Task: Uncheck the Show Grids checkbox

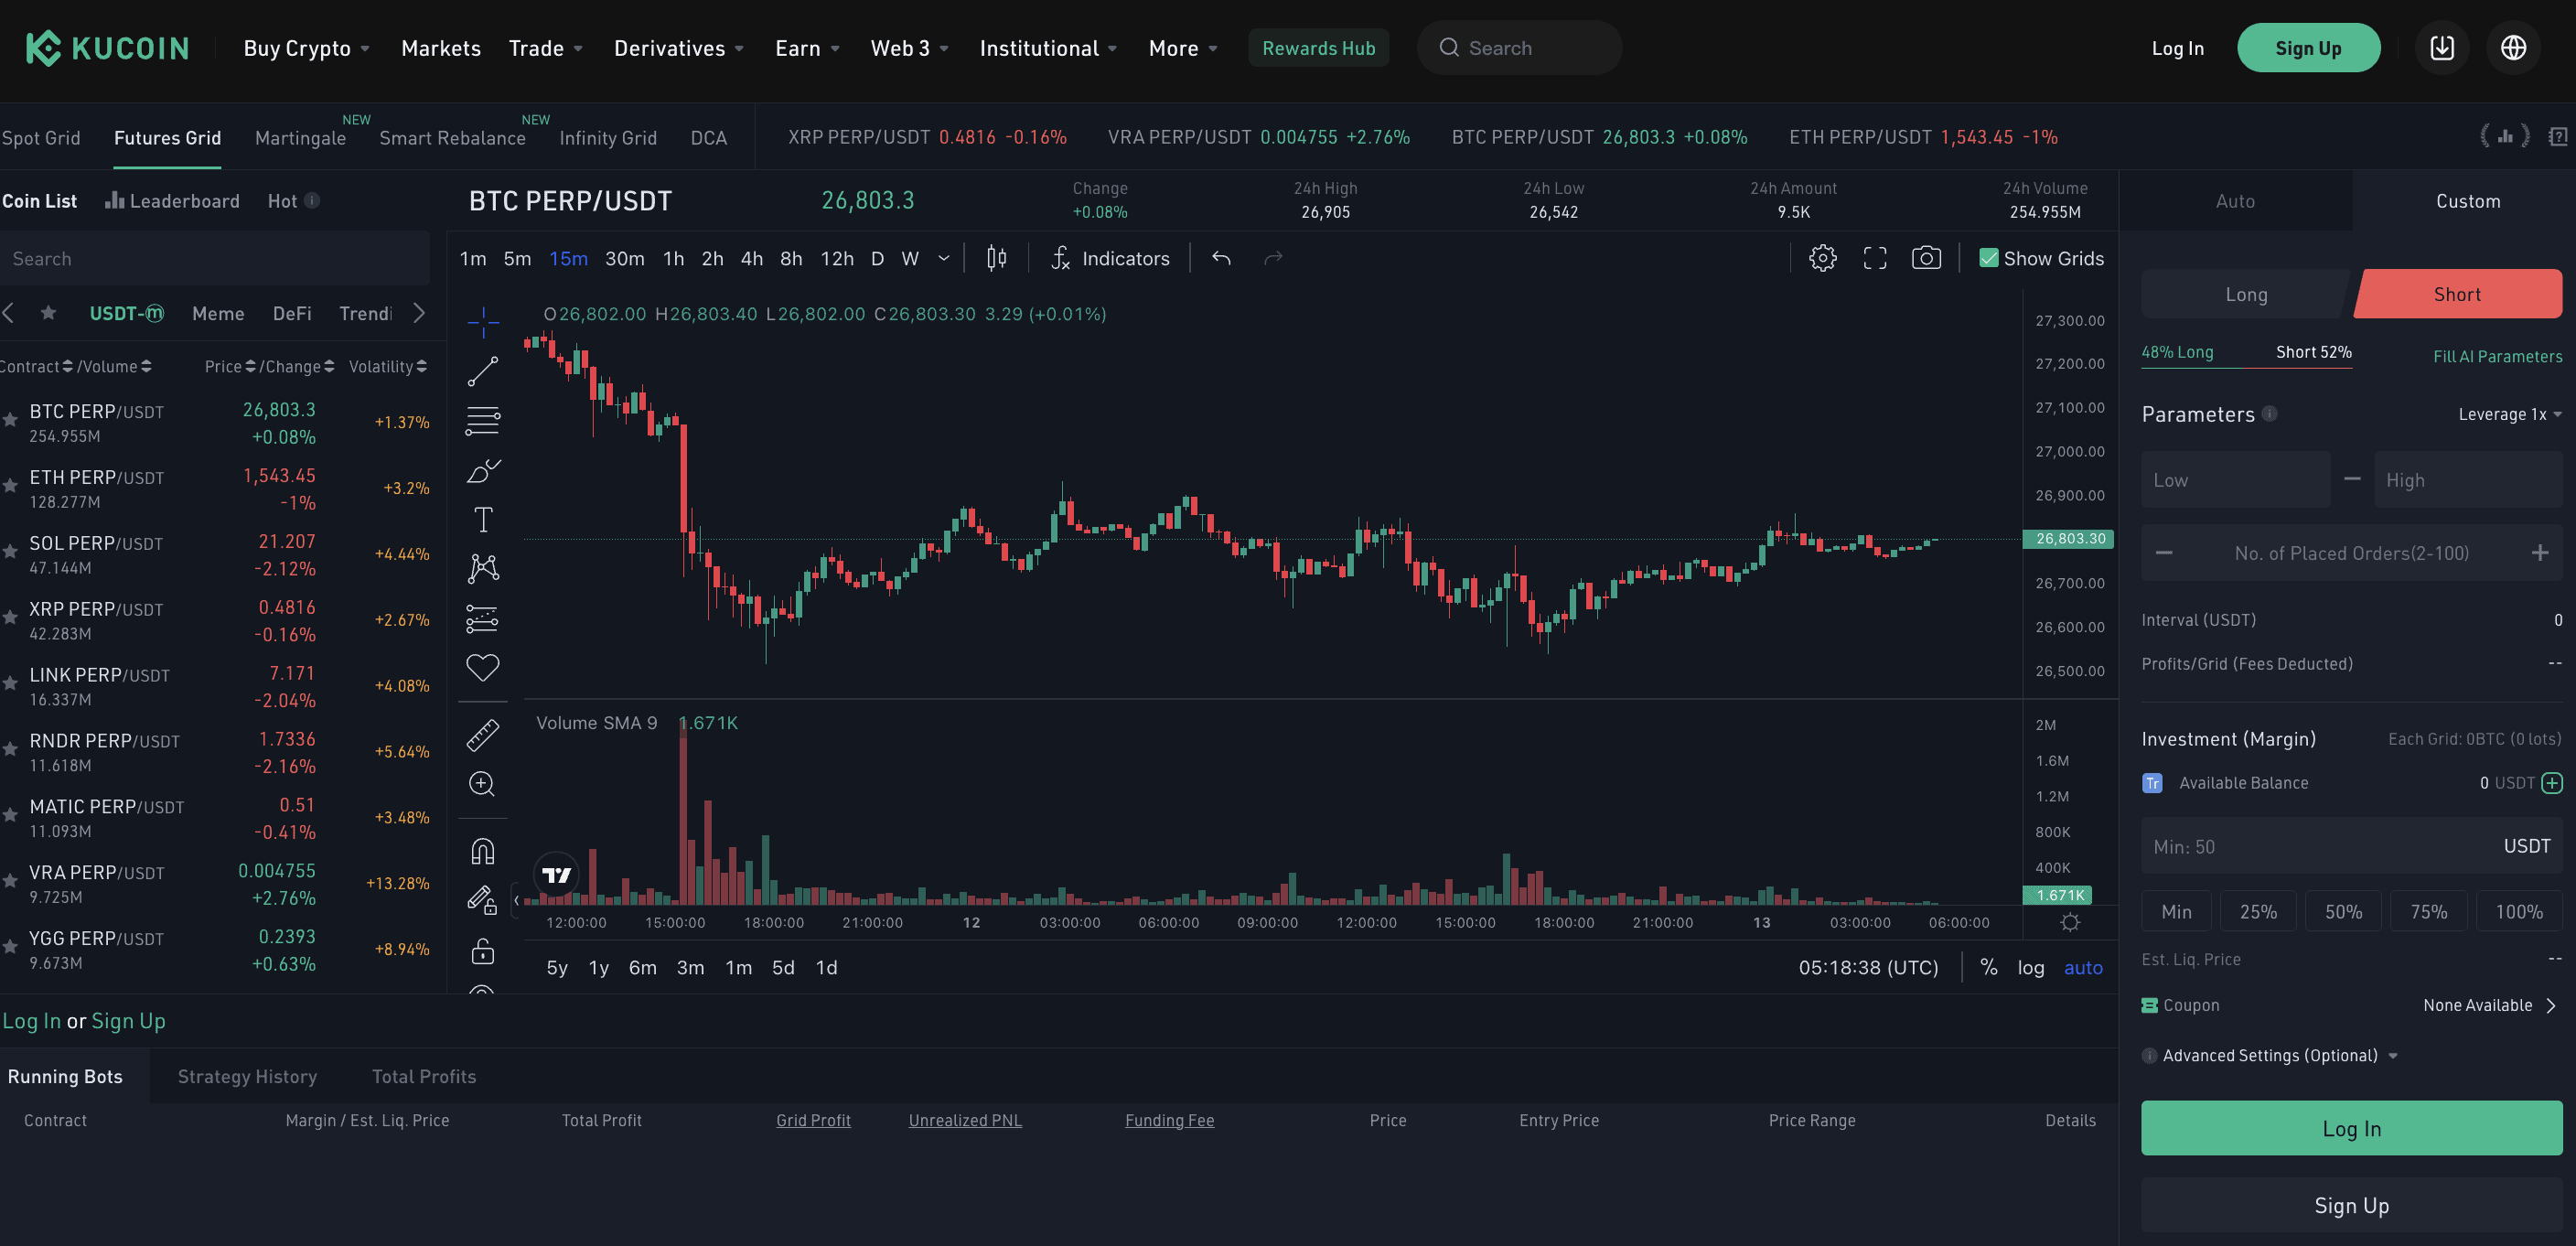Action: coord(1988,258)
